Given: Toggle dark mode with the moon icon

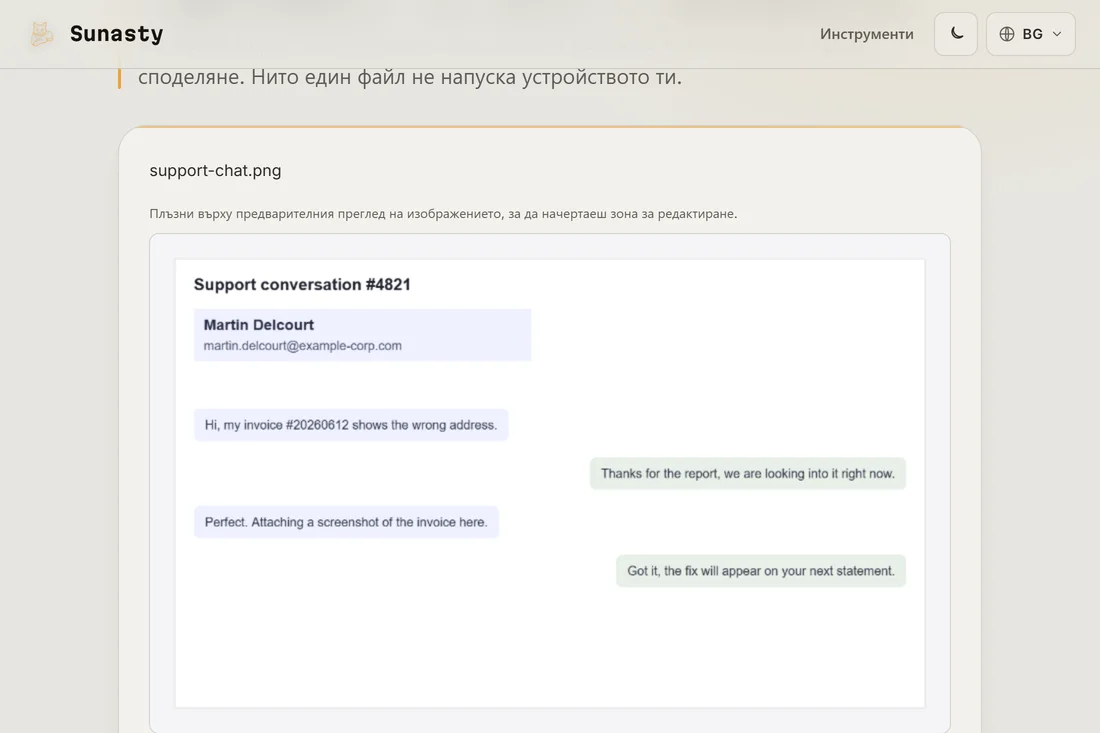Looking at the screenshot, I should 955,34.
